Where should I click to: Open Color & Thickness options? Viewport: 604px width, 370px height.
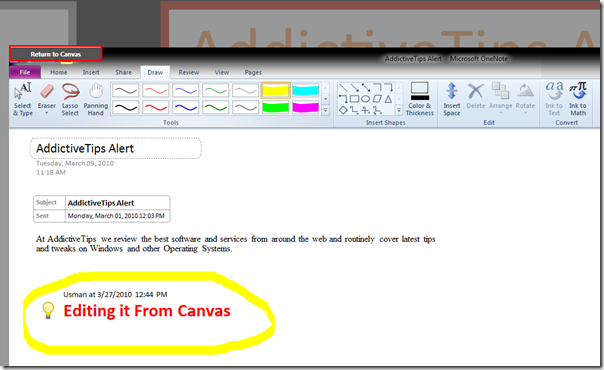pyautogui.click(x=419, y=99)
